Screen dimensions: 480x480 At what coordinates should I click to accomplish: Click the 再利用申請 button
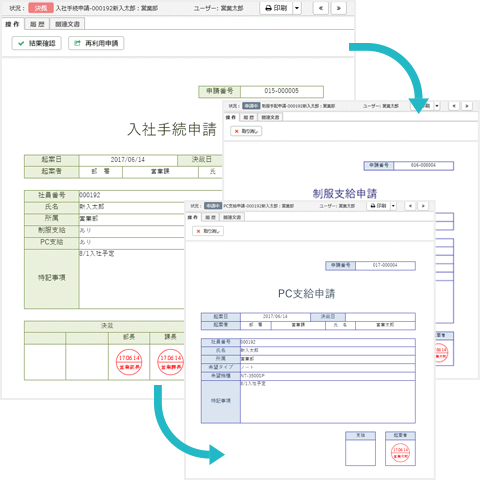tap(96, 43)
